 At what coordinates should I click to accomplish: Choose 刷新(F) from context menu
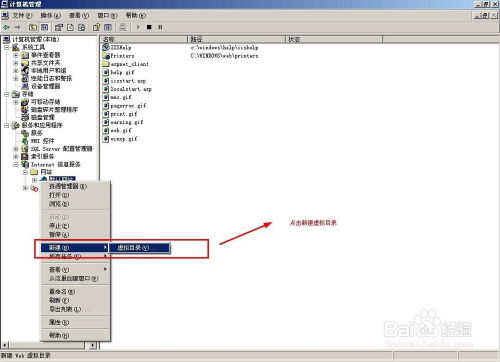74,300
